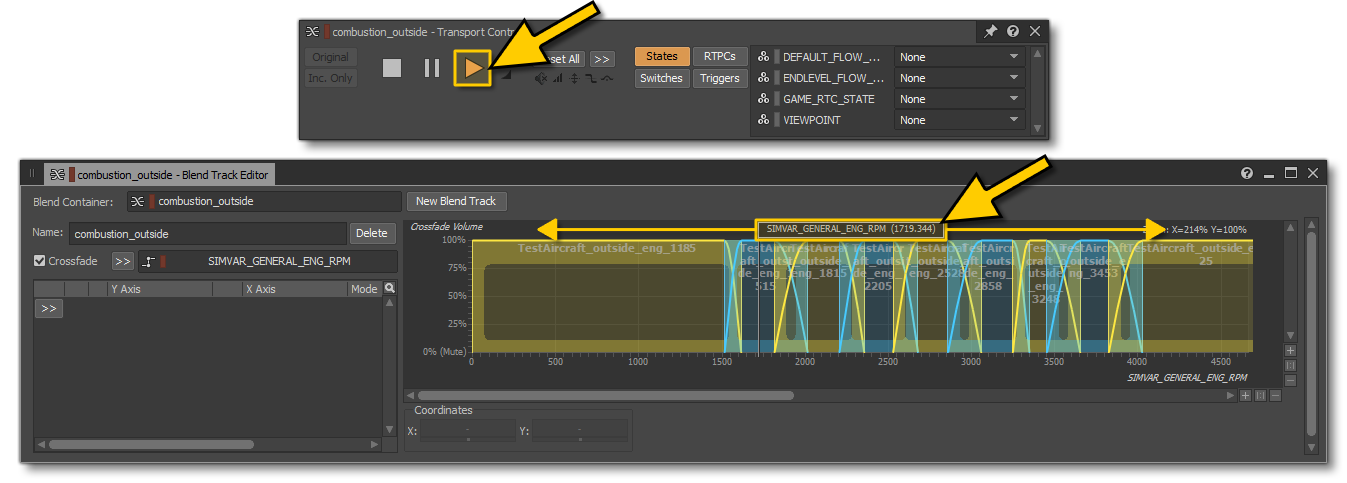
Task: Click the DEFAULT_FLOW state group icon
Action: point(764,57)
